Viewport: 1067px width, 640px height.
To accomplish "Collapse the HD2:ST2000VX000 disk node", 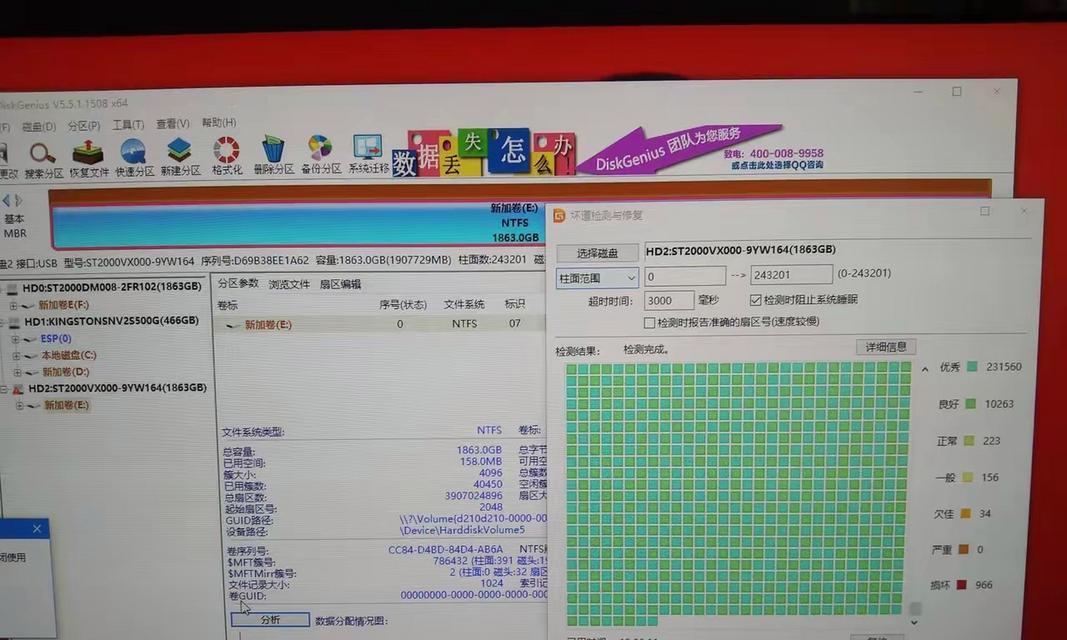I will (x=4, y=390).
